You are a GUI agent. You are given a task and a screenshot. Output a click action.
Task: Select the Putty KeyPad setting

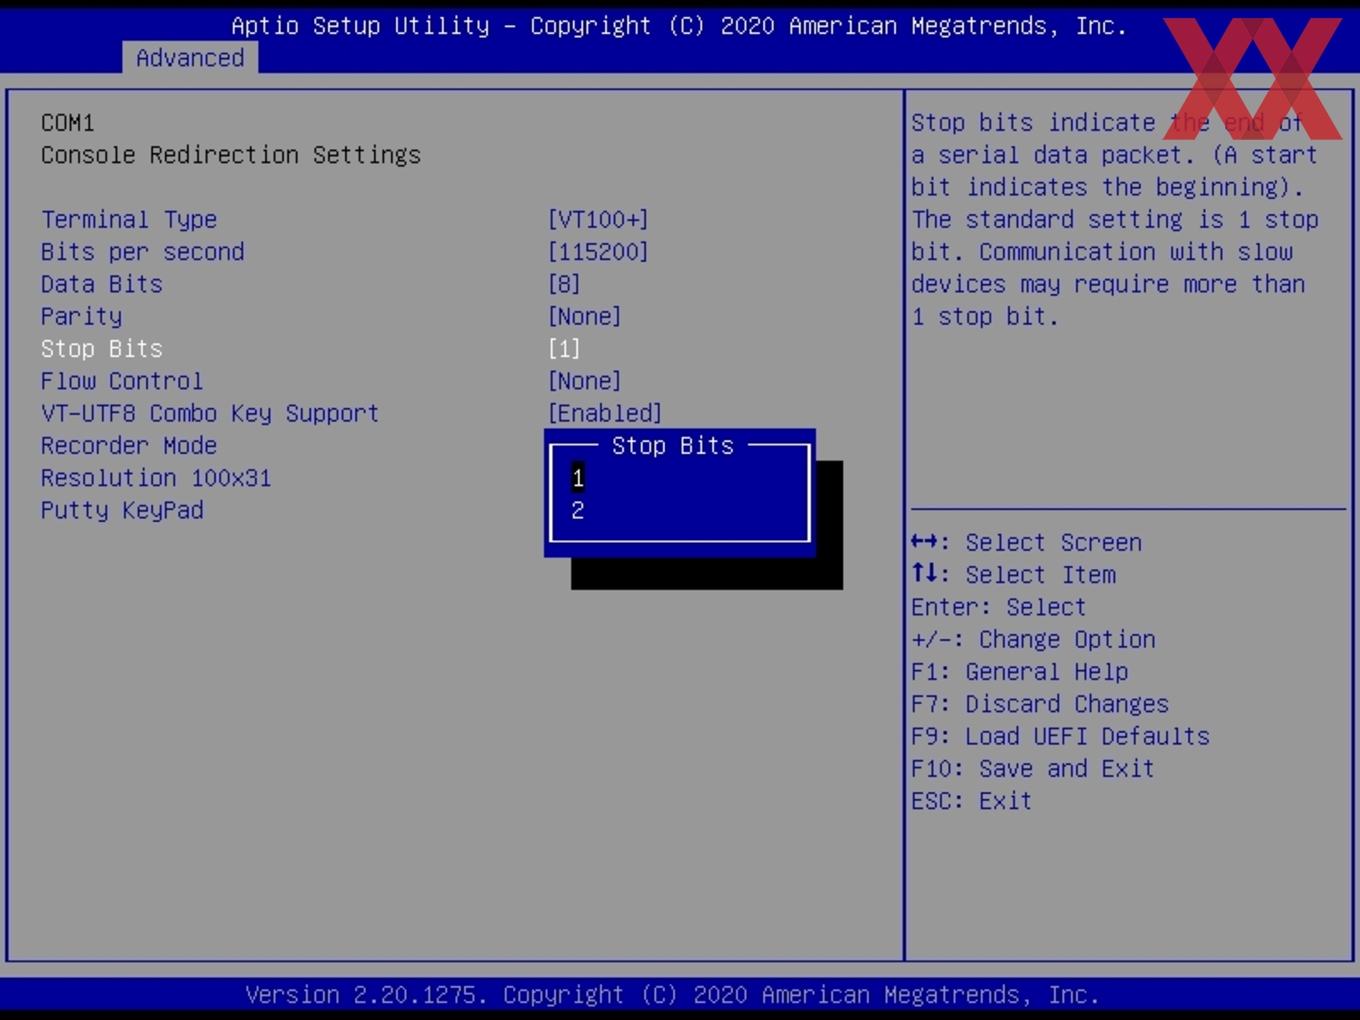[122, 510]
